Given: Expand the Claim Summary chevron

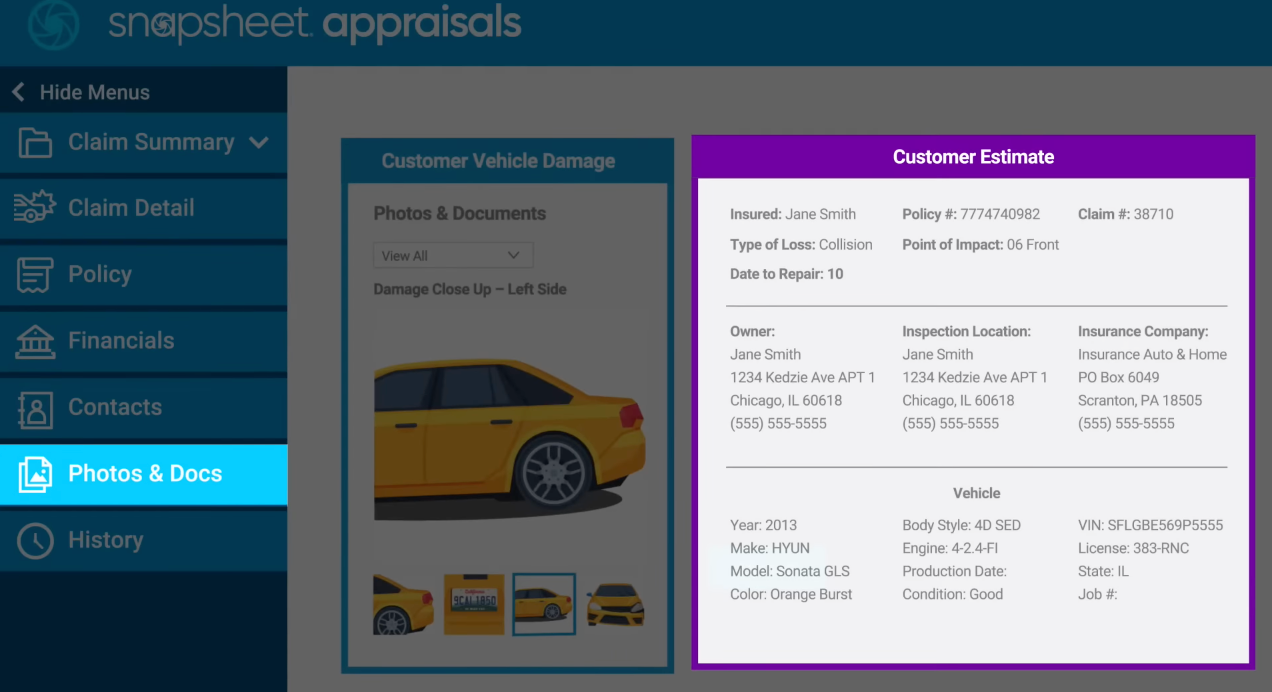Looking at the screenshot, I should tap(259, 143).
